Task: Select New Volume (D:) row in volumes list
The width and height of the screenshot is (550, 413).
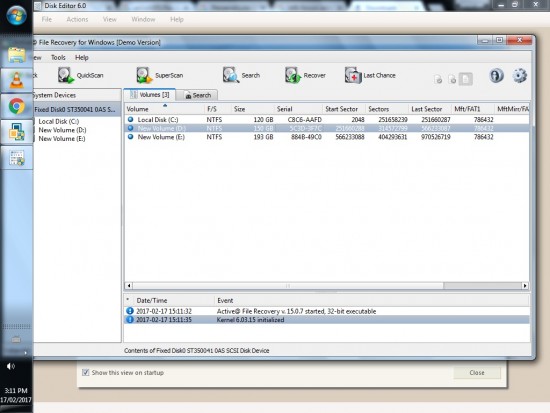Action: click(327, 128)
